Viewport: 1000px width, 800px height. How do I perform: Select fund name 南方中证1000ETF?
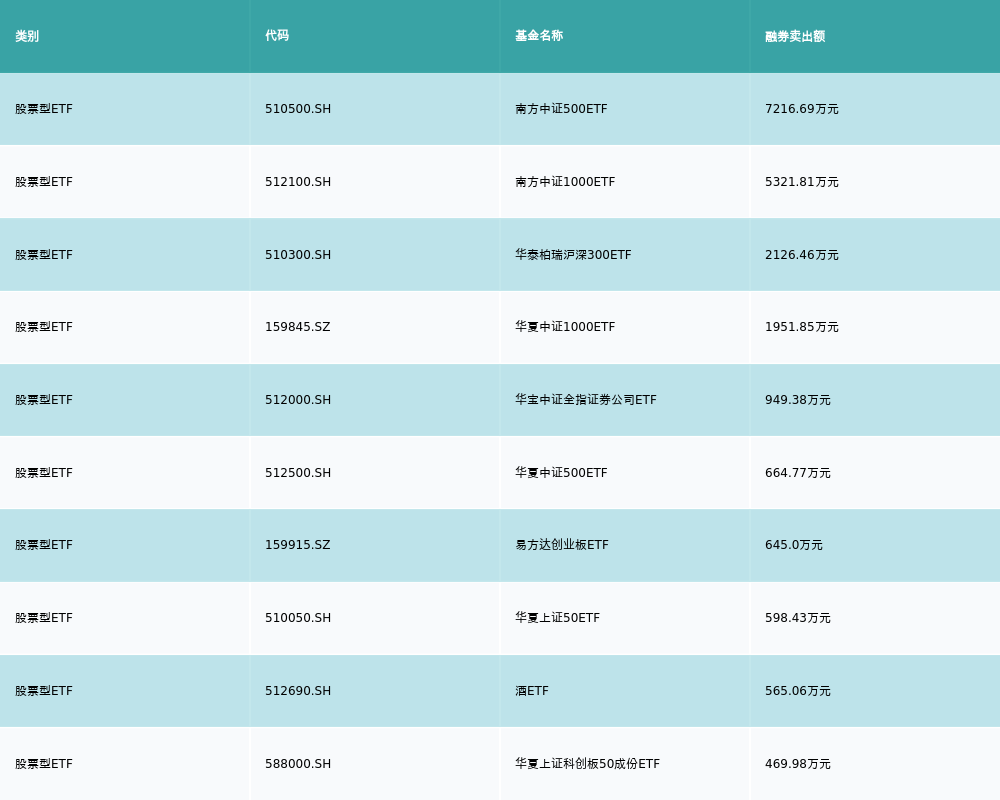(x=565, y=182)
